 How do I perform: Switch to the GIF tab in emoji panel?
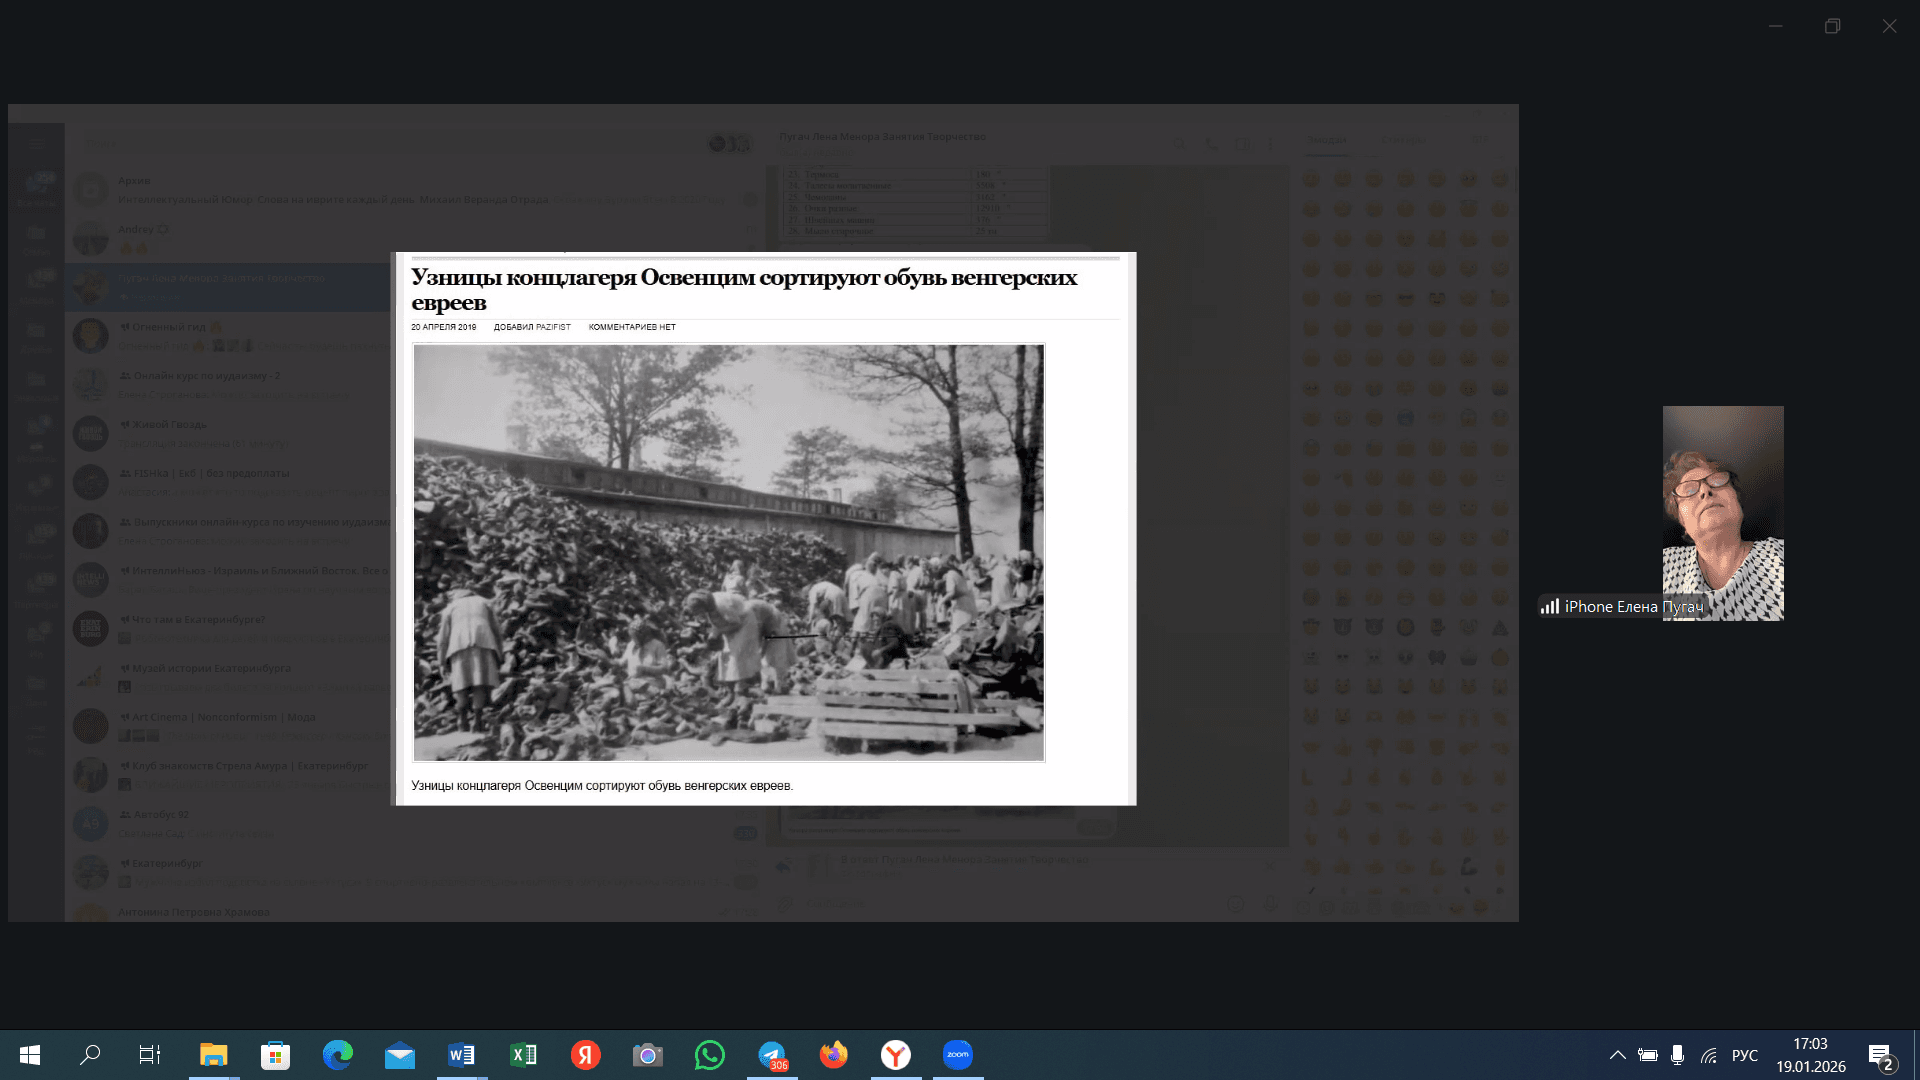tap(1480, 140)
